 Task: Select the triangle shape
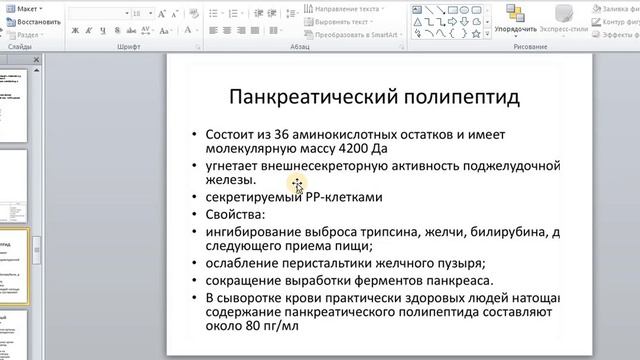(x=417, y=22)
